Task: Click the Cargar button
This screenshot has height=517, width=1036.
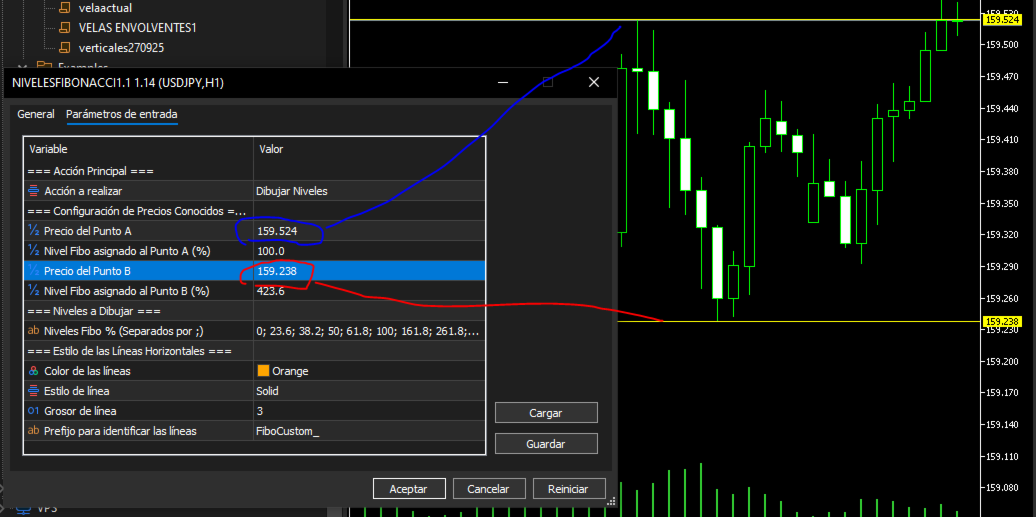Action: pos(546,413)
